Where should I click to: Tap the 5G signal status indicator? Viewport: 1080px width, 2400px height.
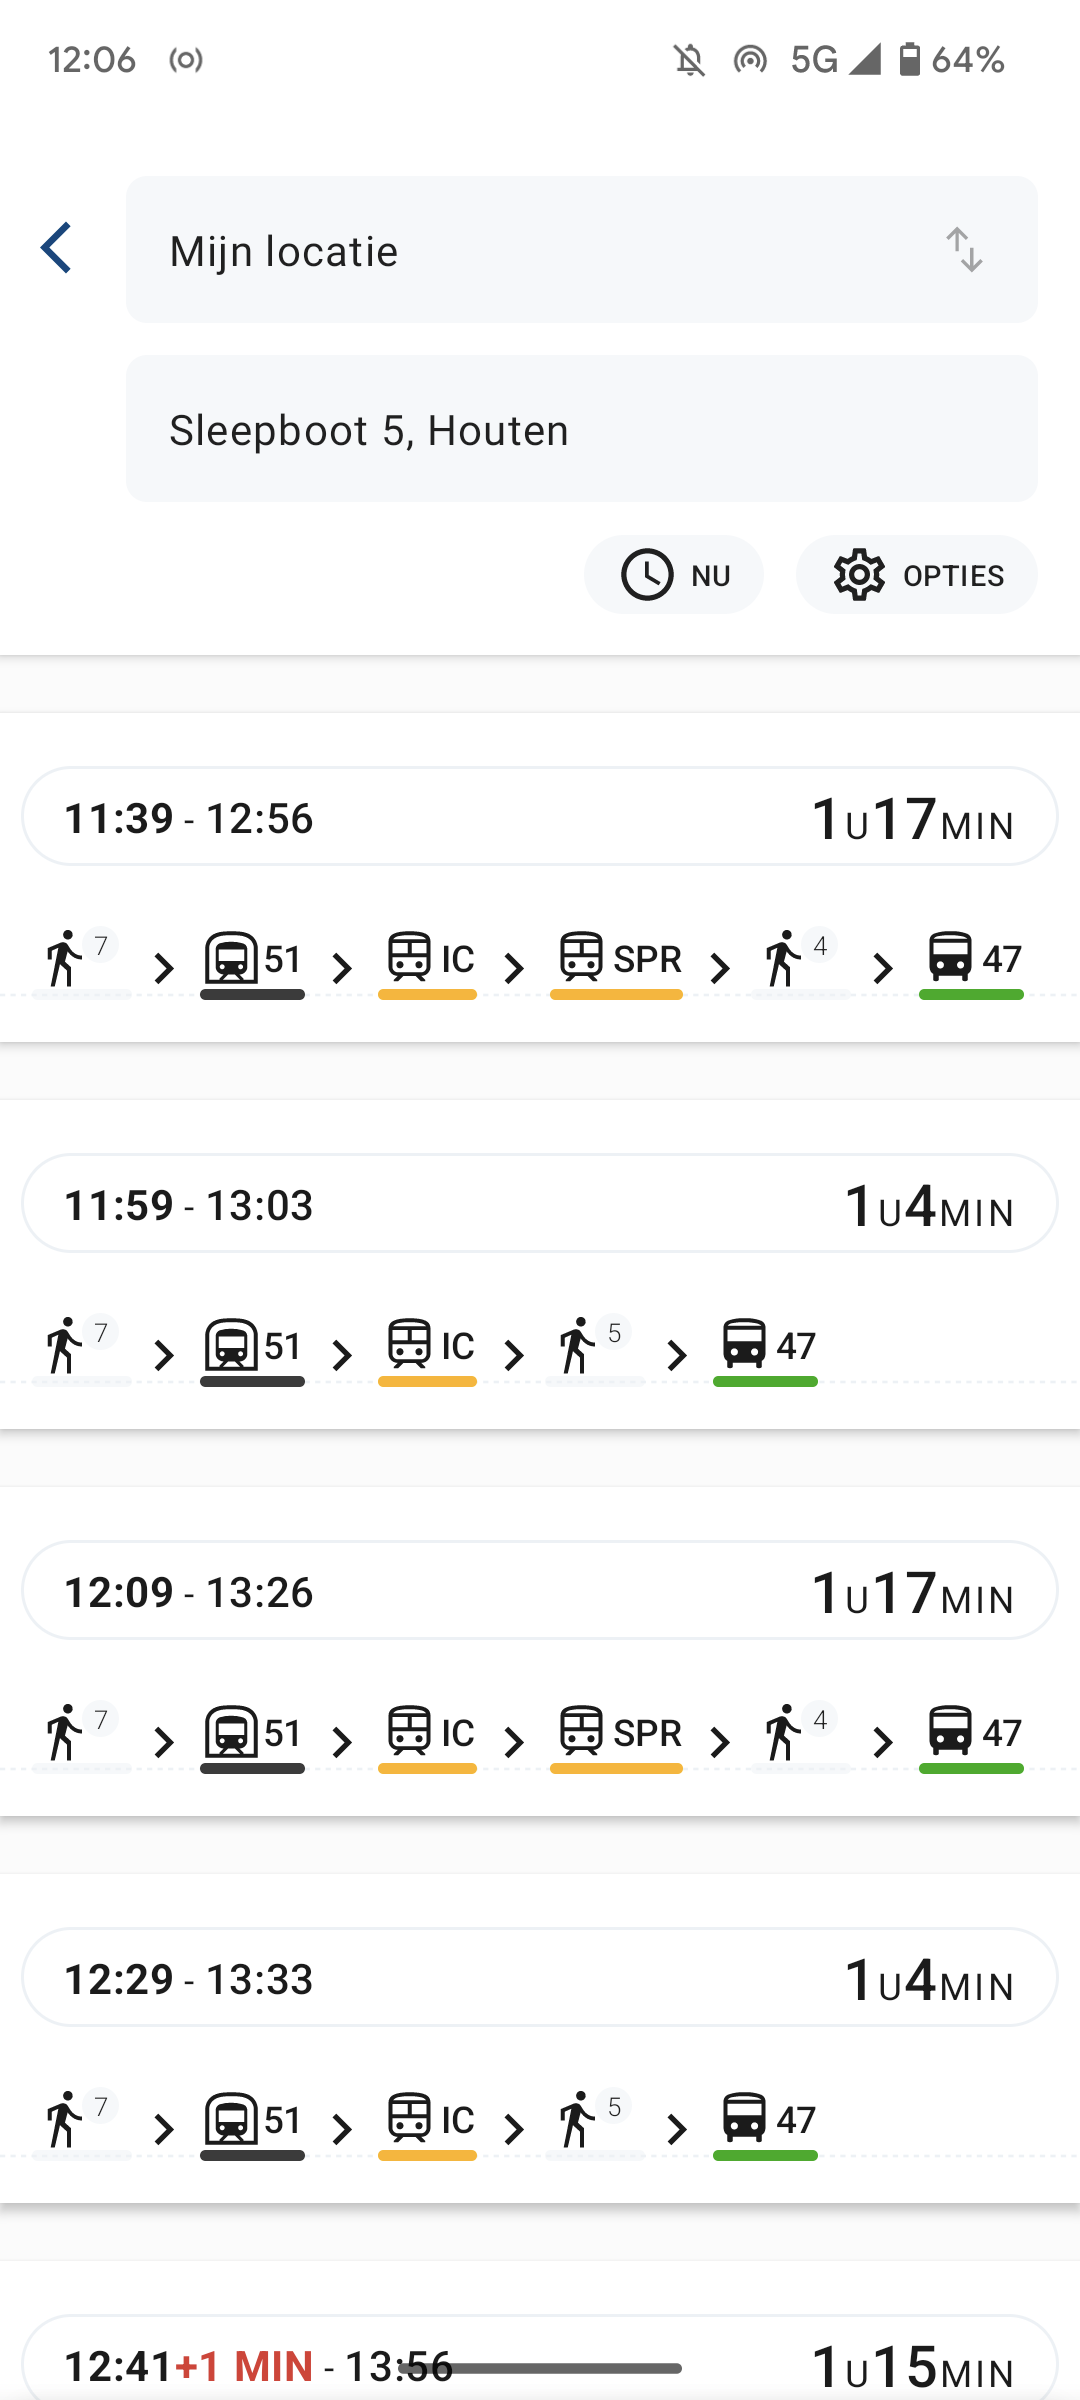click(x=814, y=60)
